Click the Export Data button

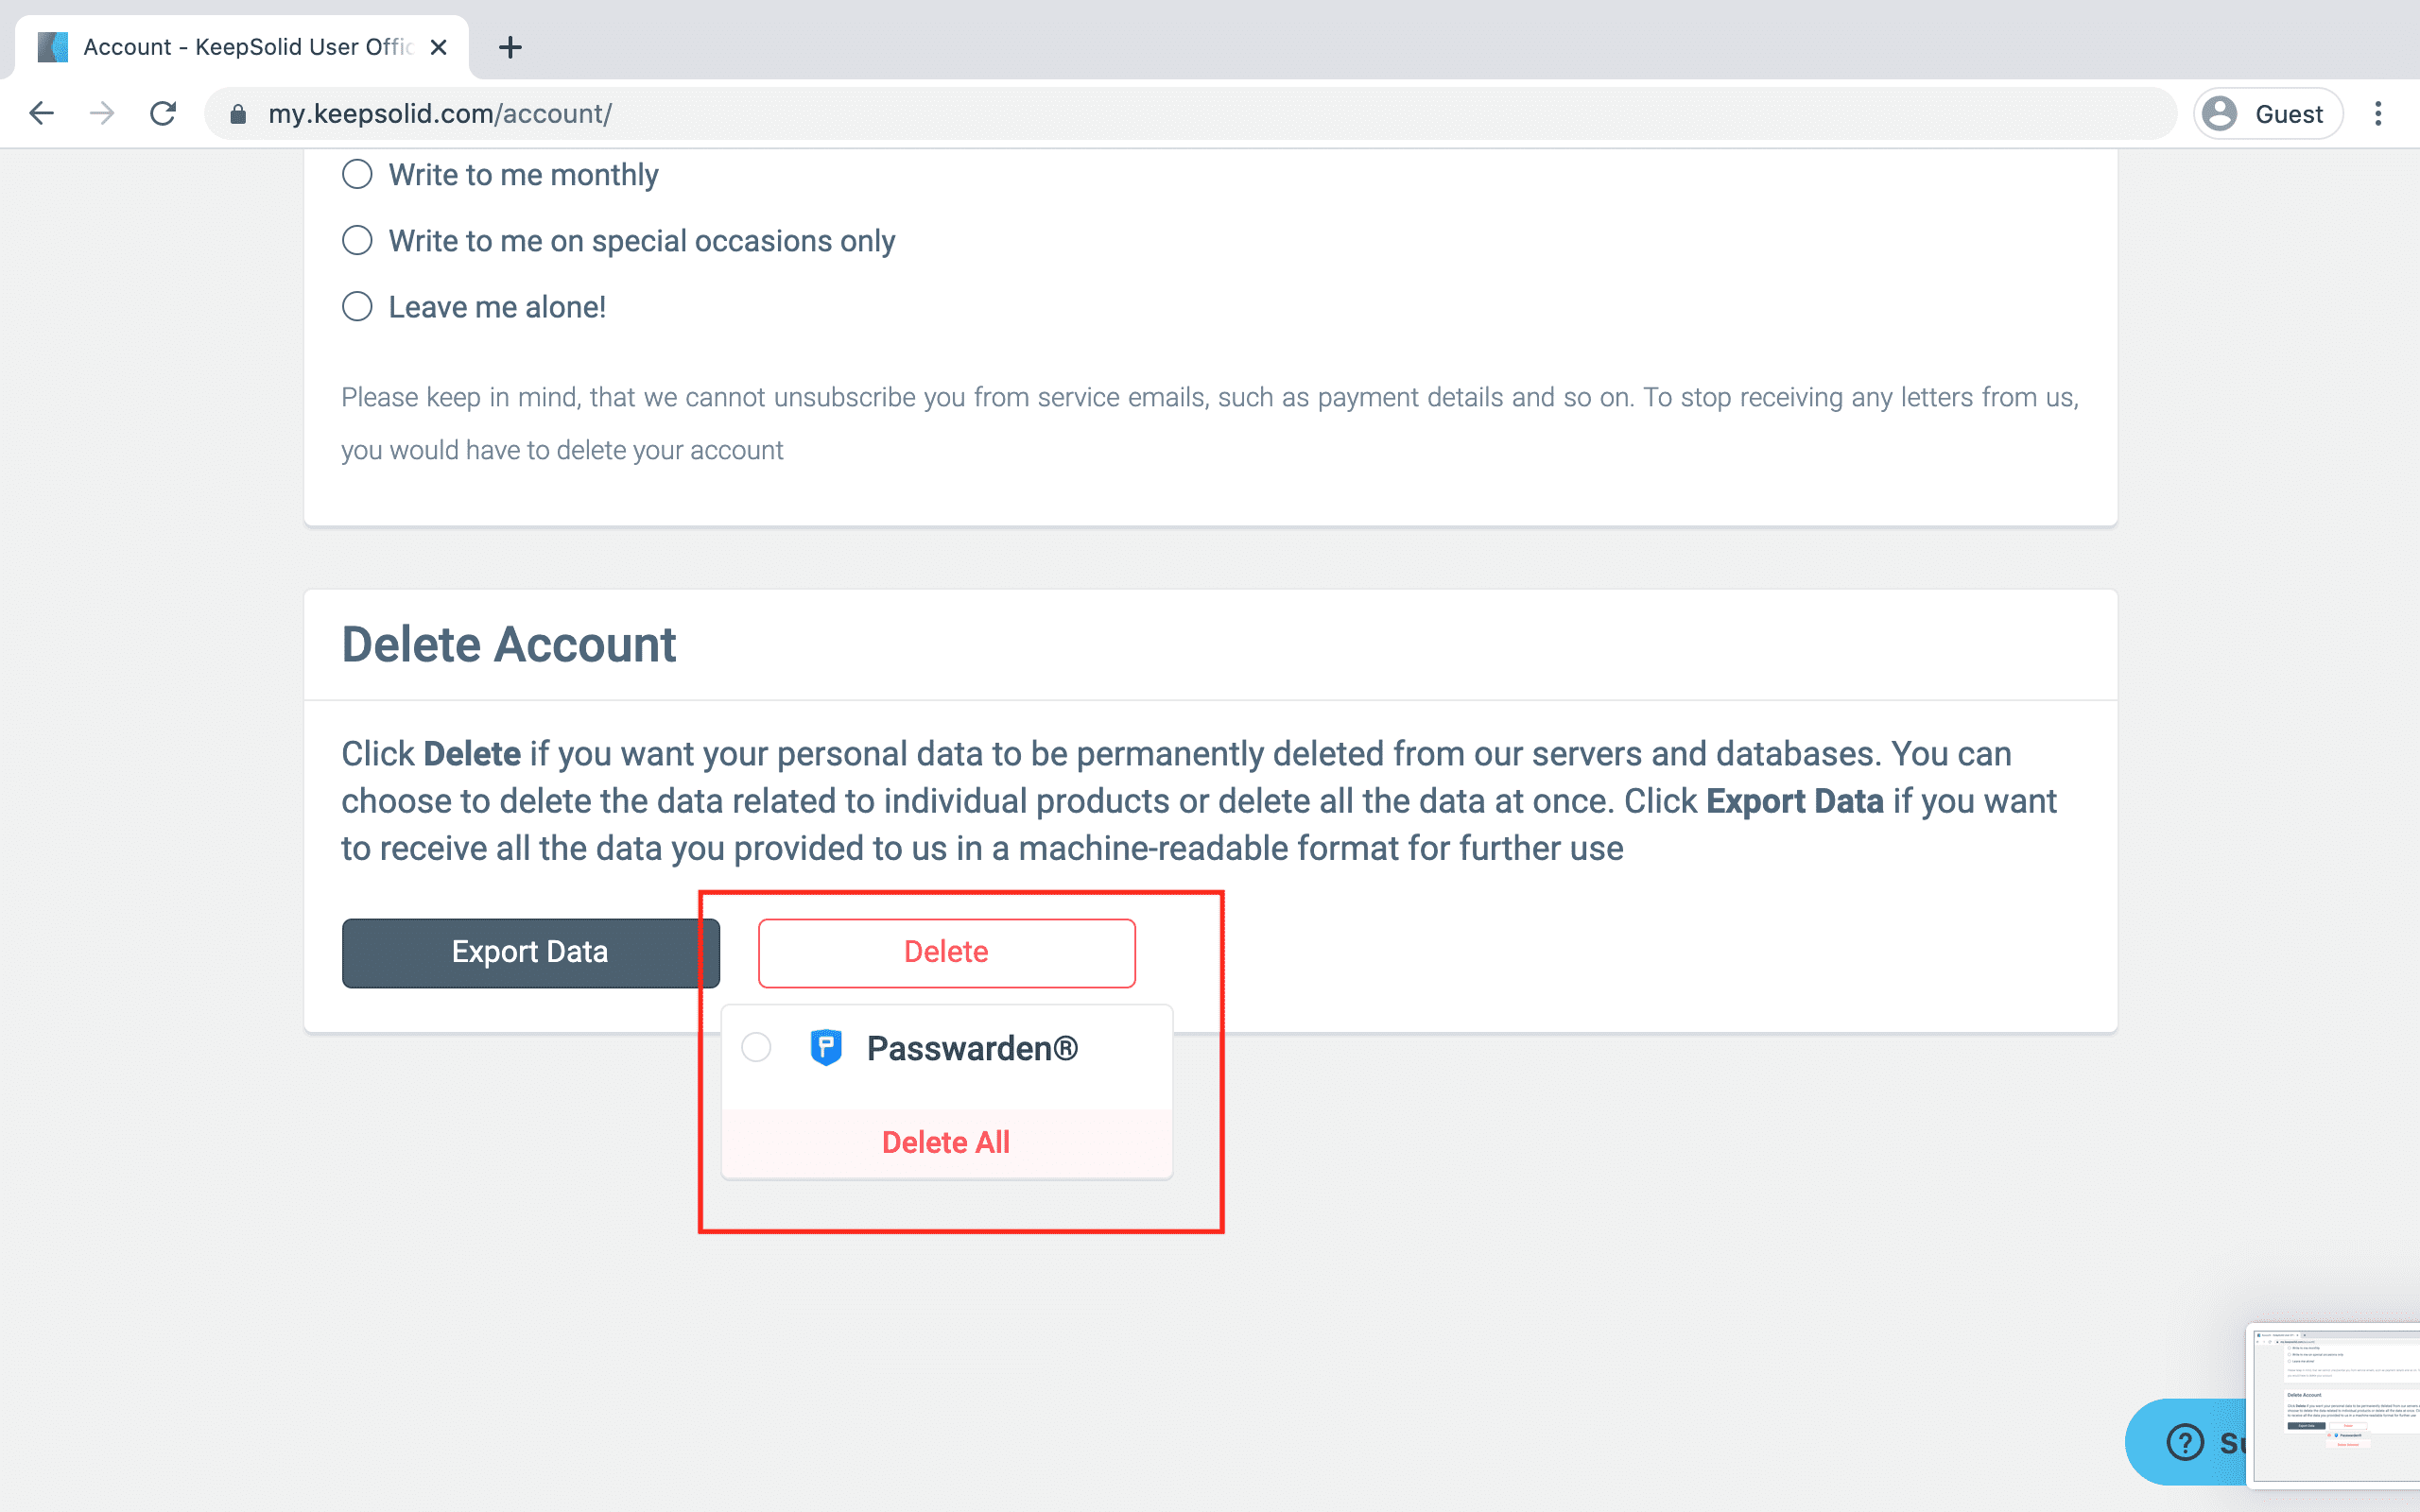tap(530, 952)
